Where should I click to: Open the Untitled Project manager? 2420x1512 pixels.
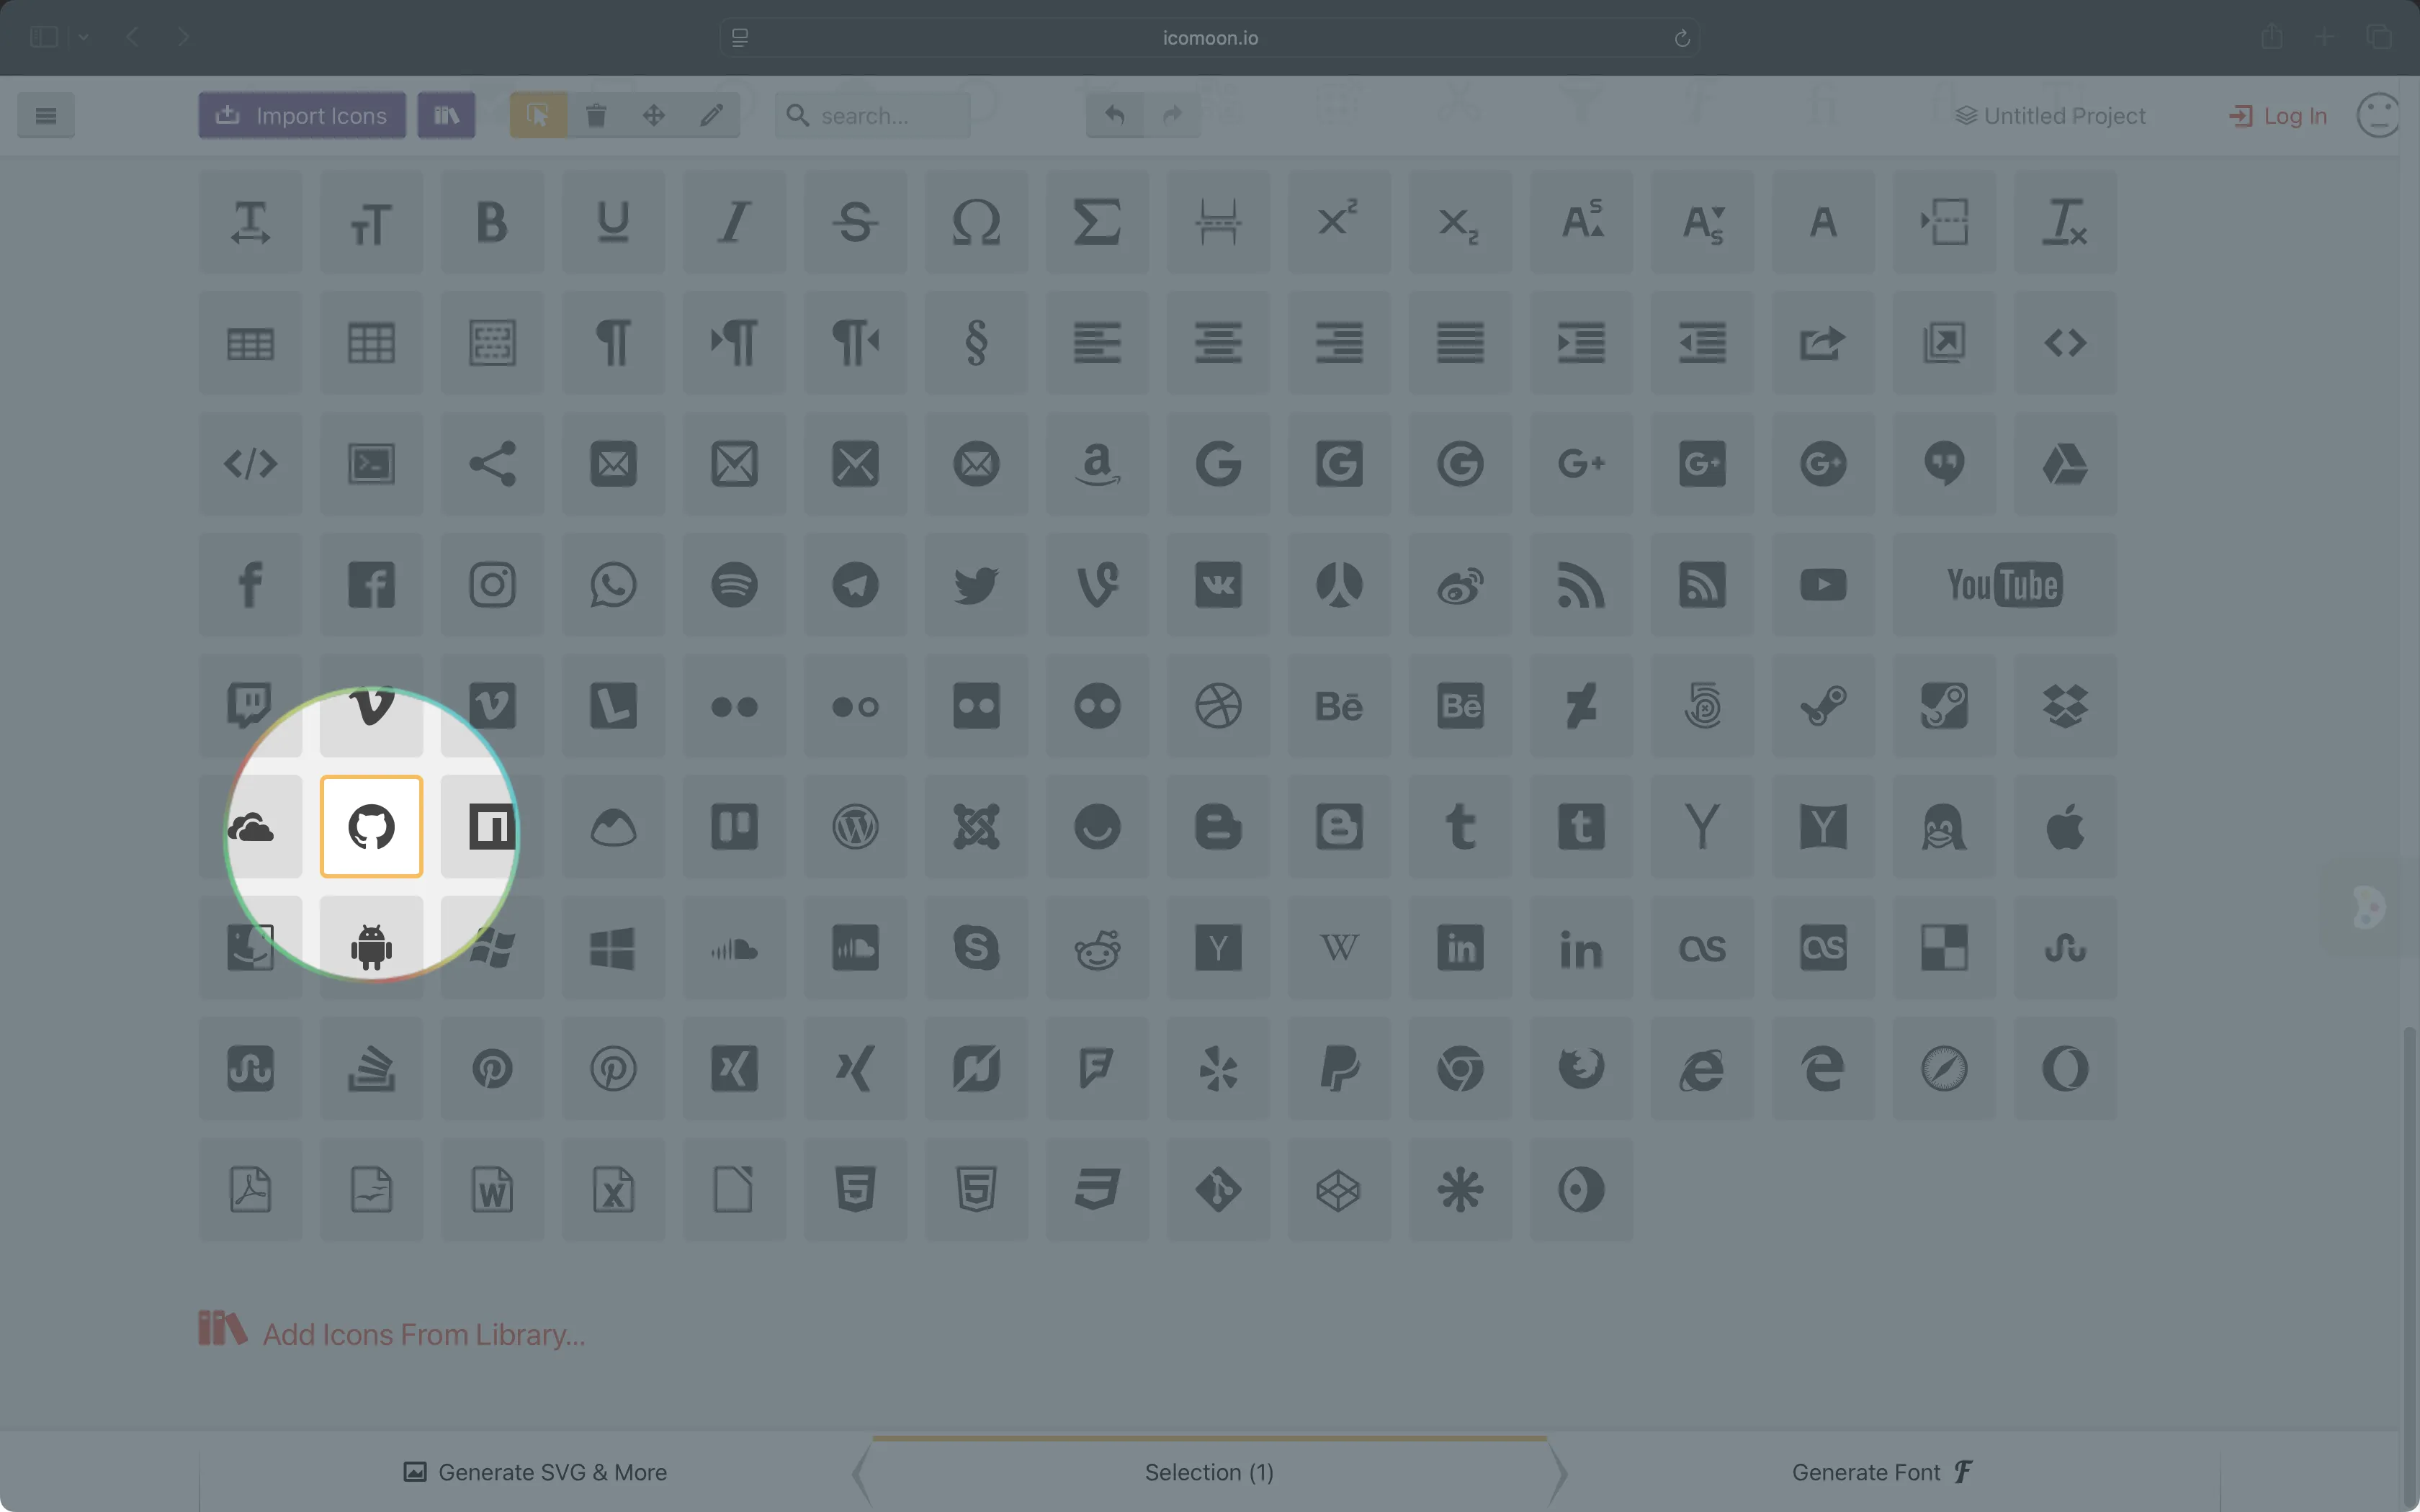click(x=2050, y=115)
